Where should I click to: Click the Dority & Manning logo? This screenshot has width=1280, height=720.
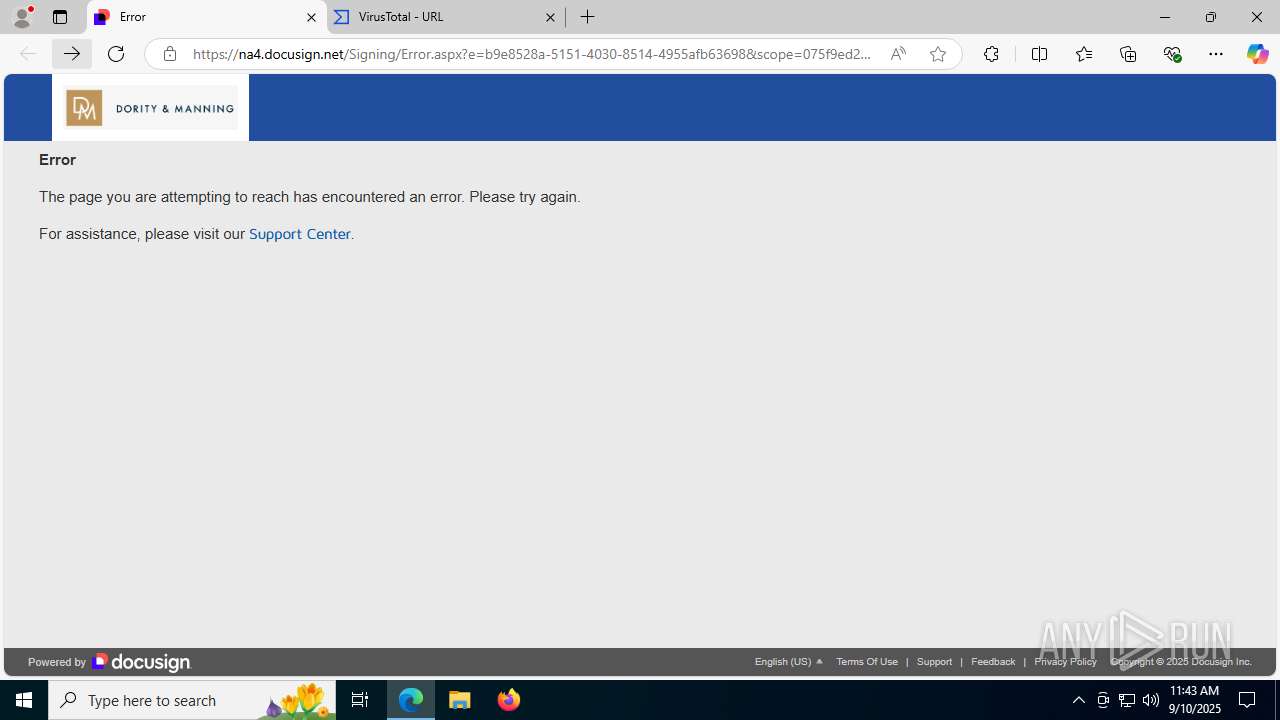[x=150, y=108]
